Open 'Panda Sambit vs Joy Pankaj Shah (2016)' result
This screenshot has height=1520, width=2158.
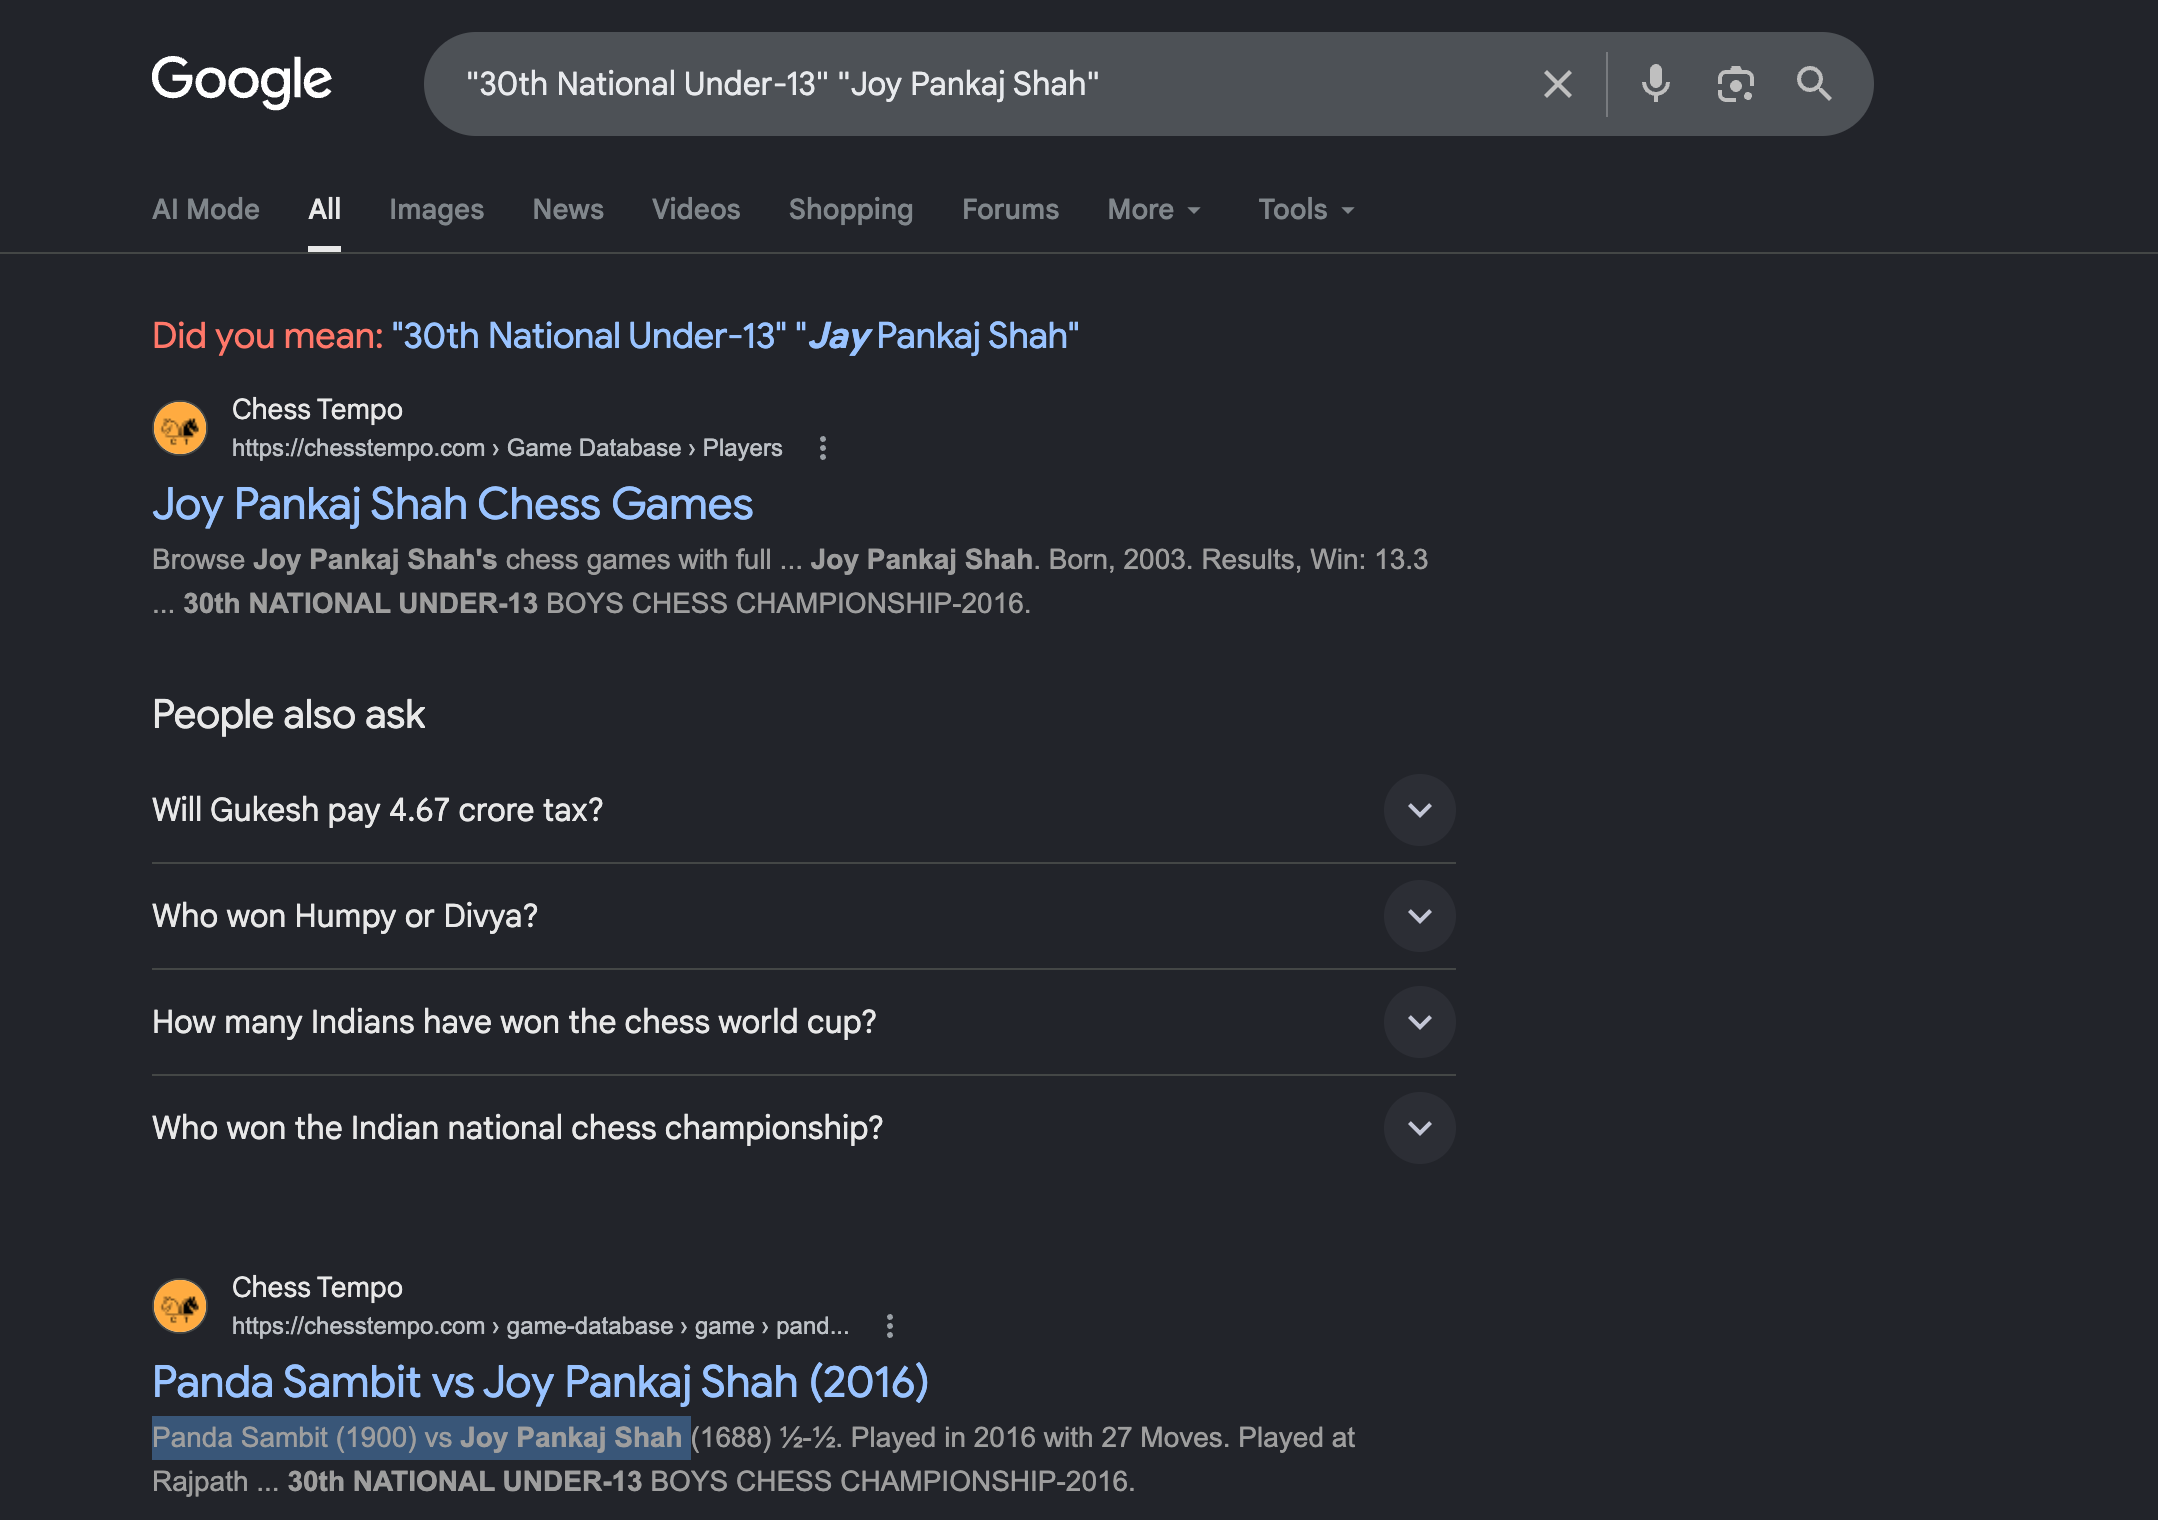point(540,1382)
